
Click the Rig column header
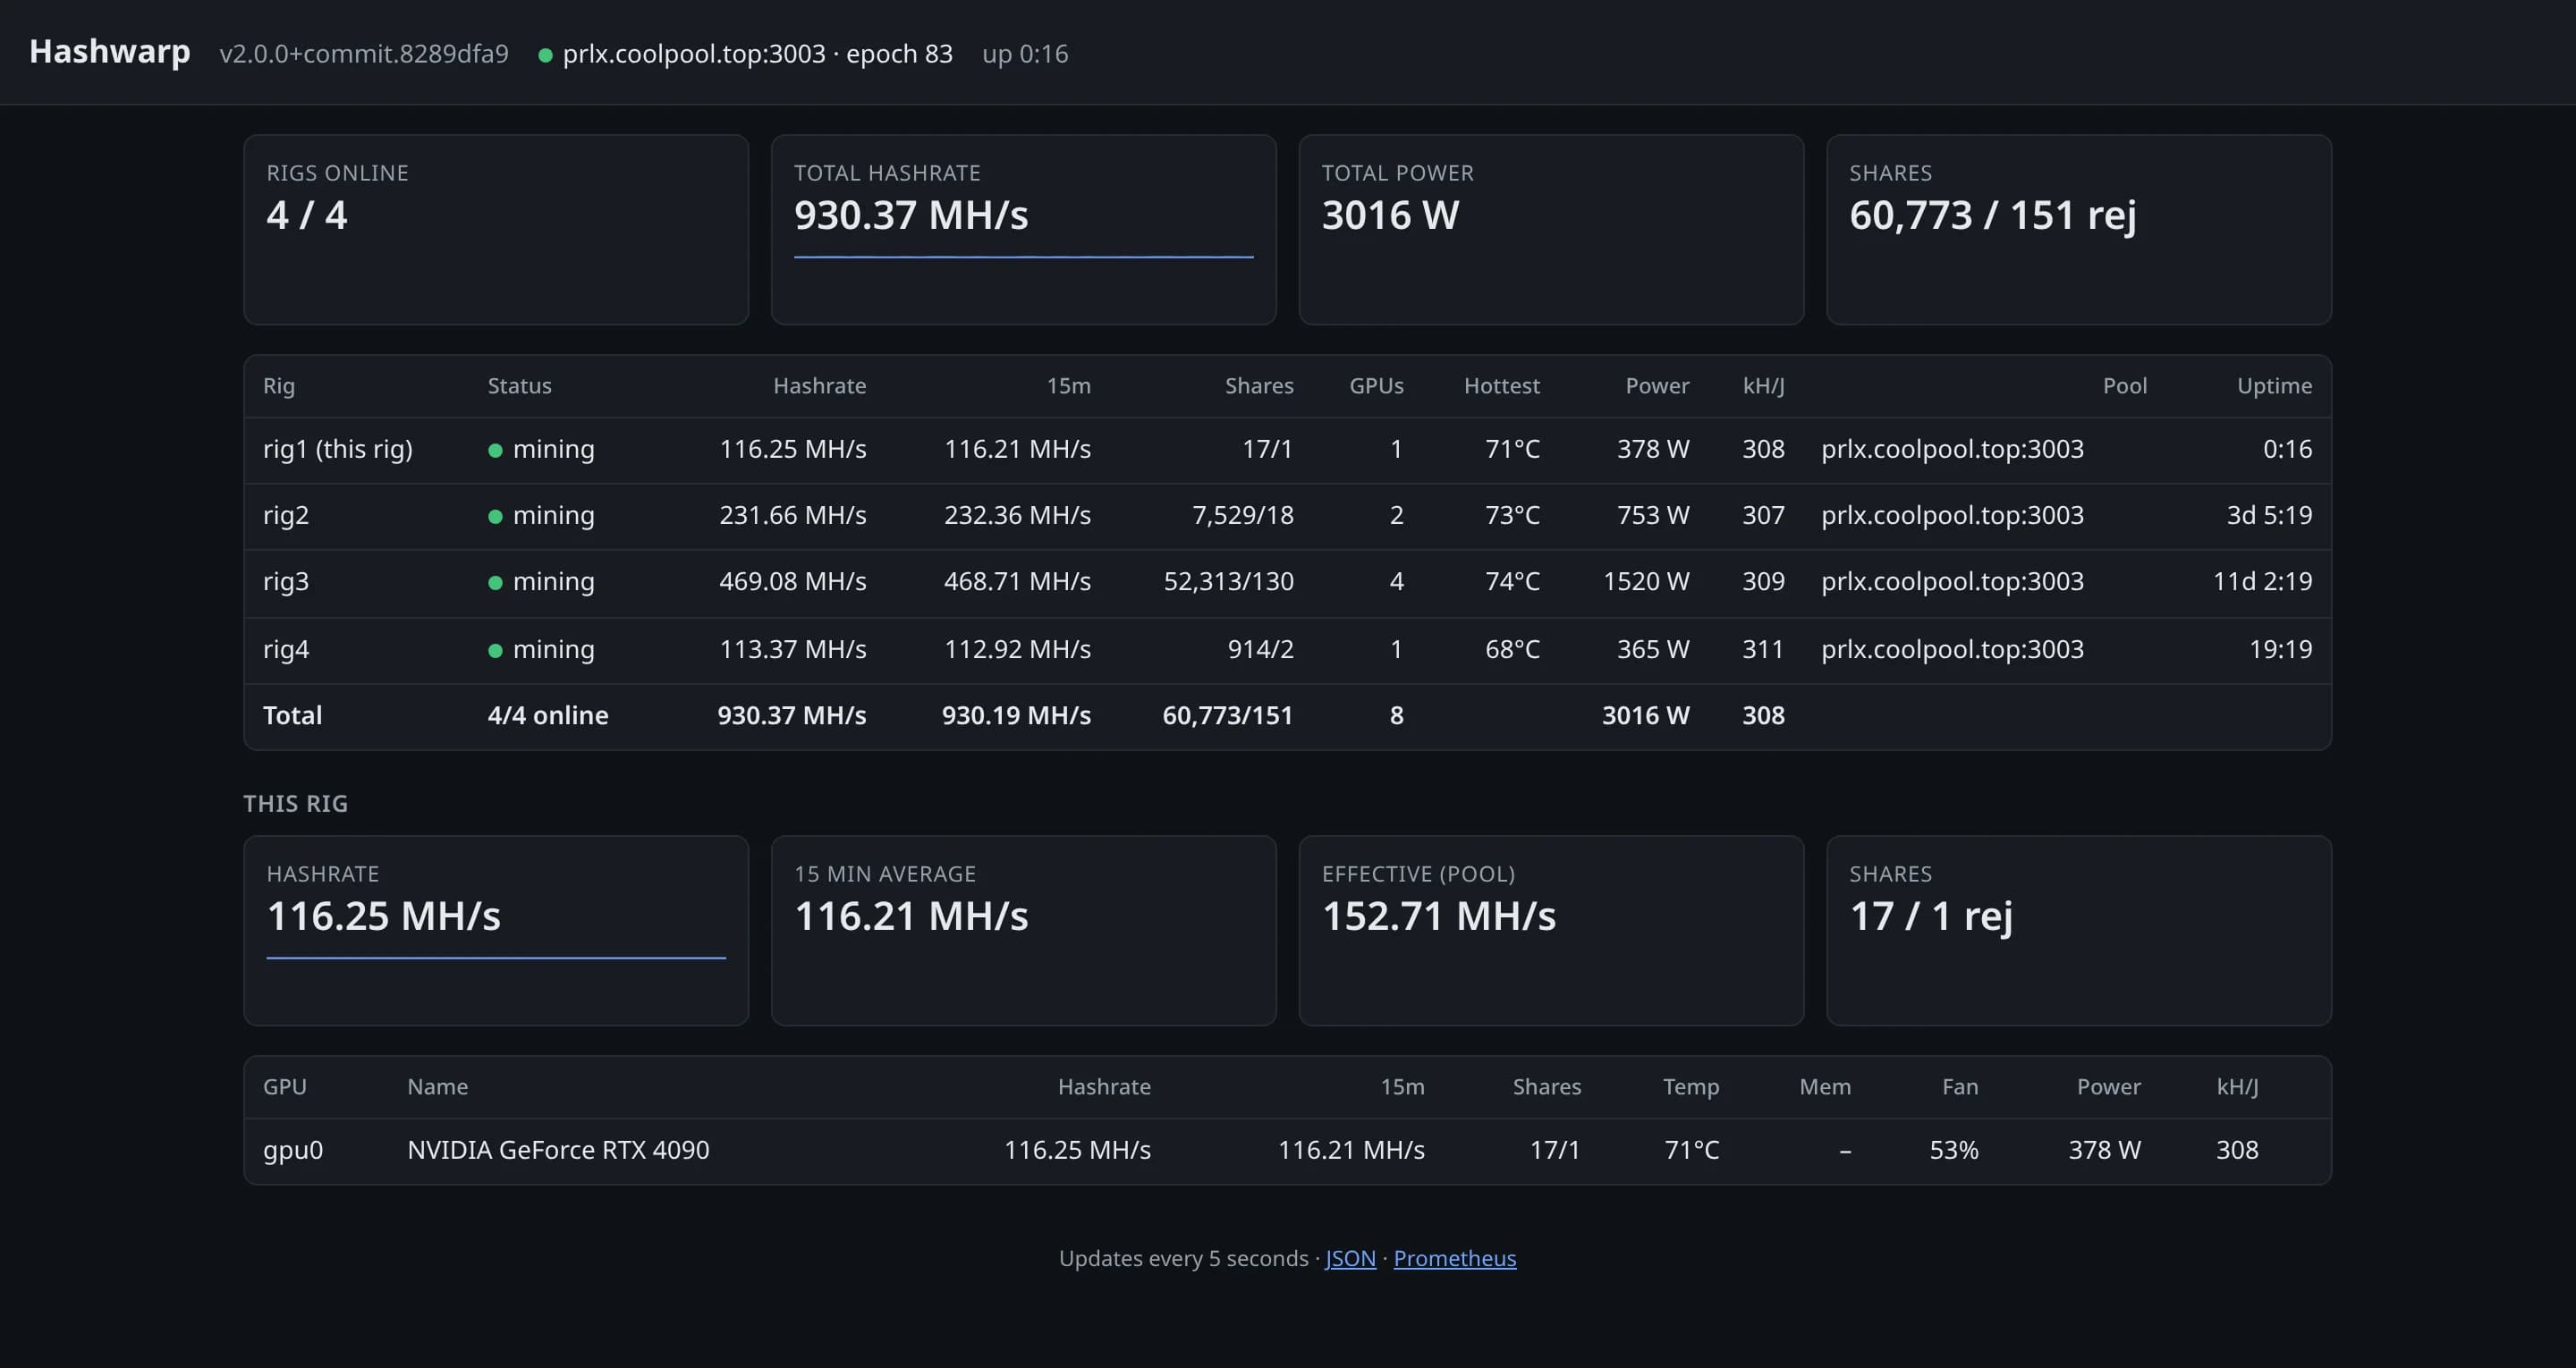click(279, 386)
